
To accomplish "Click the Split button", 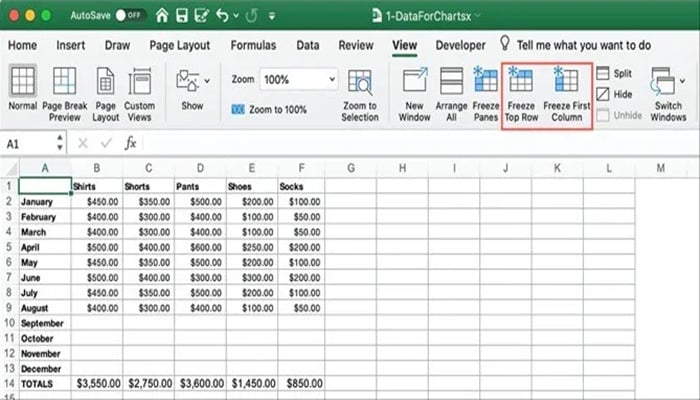I will click(614, 73).
